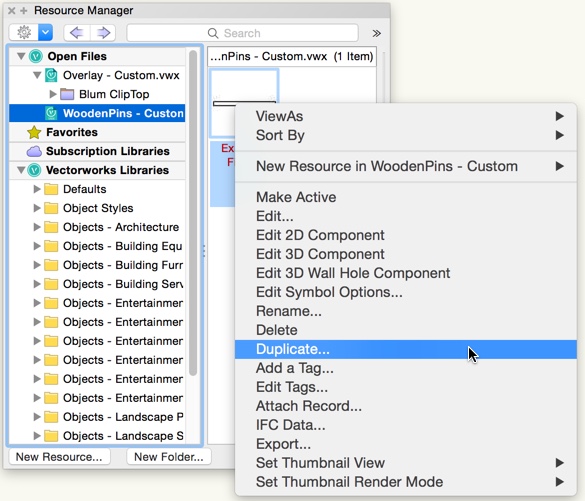The image size is (585, 501).
Task: Go back with the left arrow button
Action: coord(76,33)
